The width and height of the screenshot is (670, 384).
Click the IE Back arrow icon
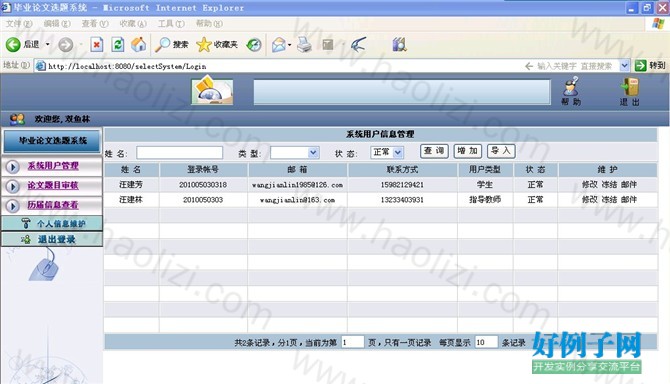click(13, 44)
